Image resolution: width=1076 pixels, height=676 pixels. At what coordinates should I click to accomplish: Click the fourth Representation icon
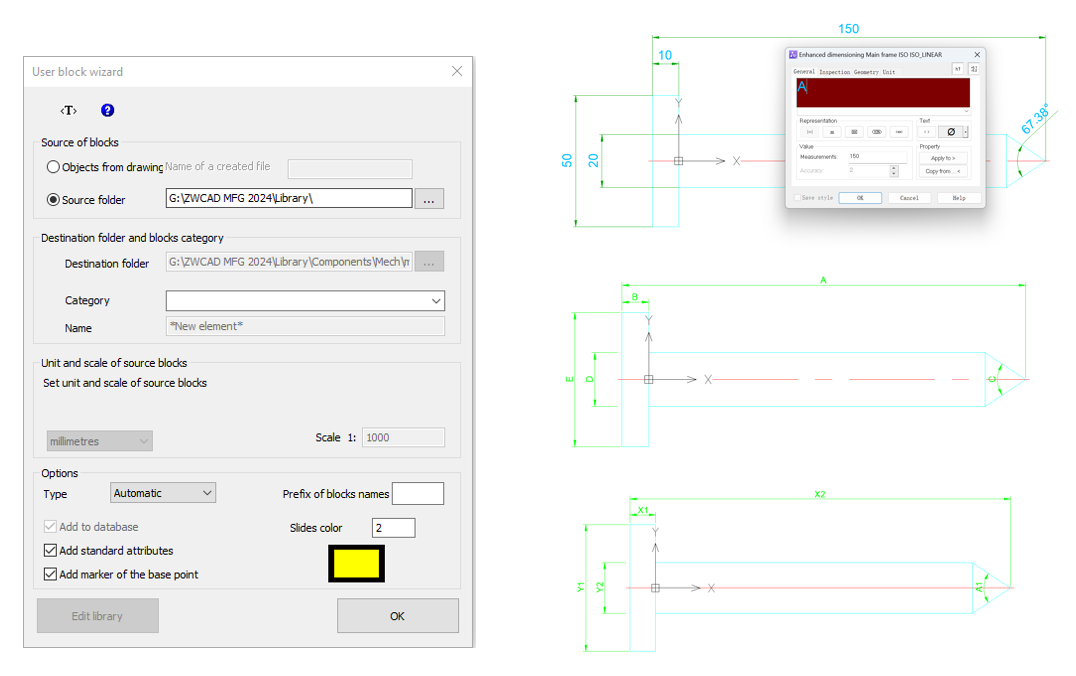(x=876, y=132)
